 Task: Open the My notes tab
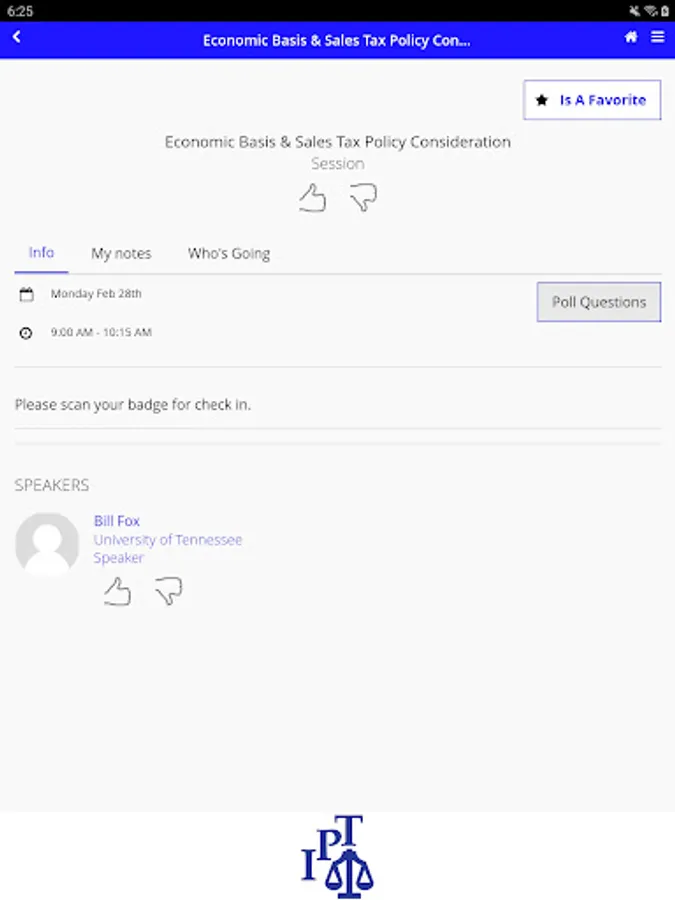coord(121,254)
